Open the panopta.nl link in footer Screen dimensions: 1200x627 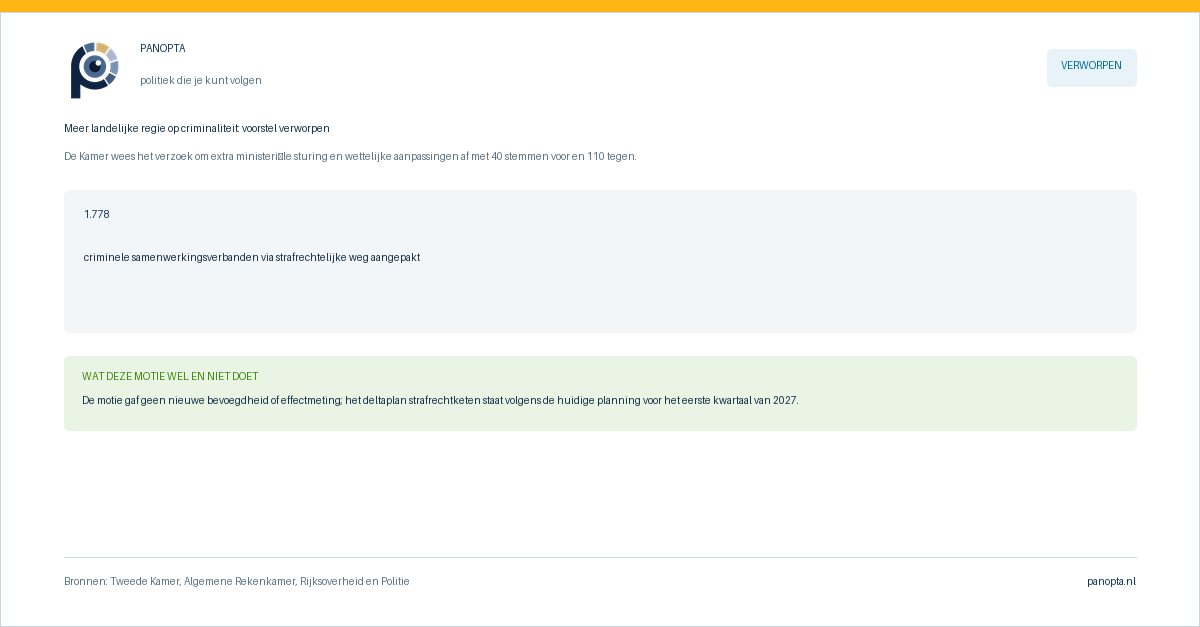[x=1111, y=581]
